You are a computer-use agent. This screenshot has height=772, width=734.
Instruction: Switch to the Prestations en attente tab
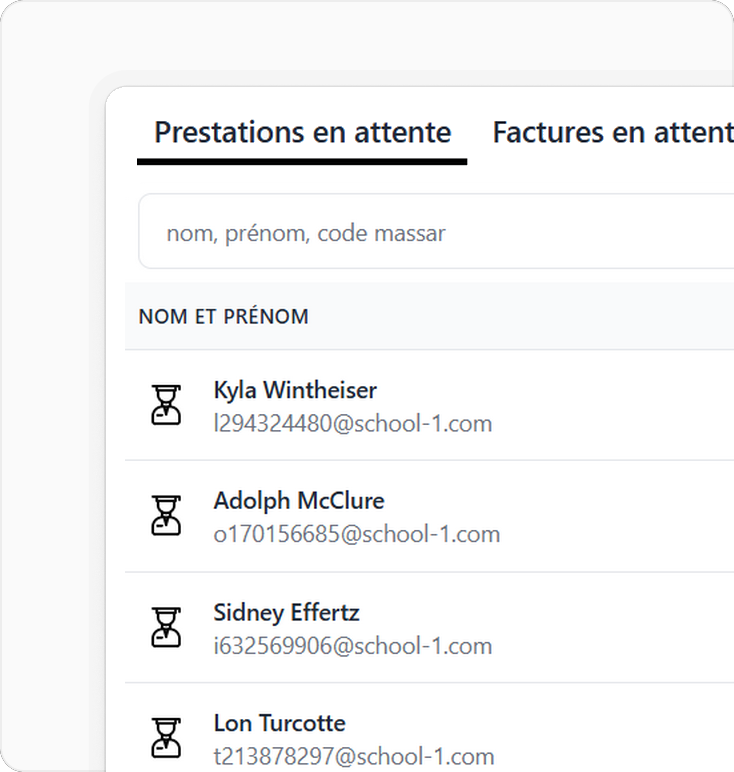302,132
